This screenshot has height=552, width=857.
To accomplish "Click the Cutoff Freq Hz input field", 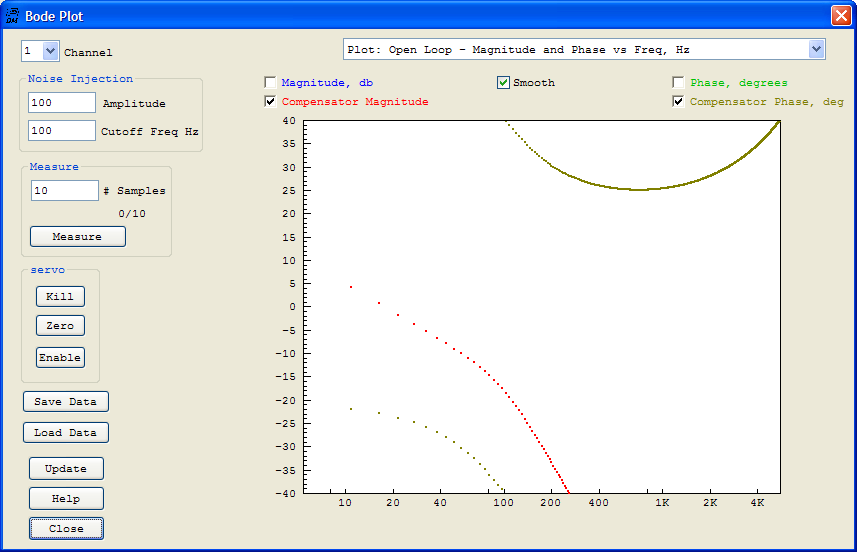I will point(62,131).
